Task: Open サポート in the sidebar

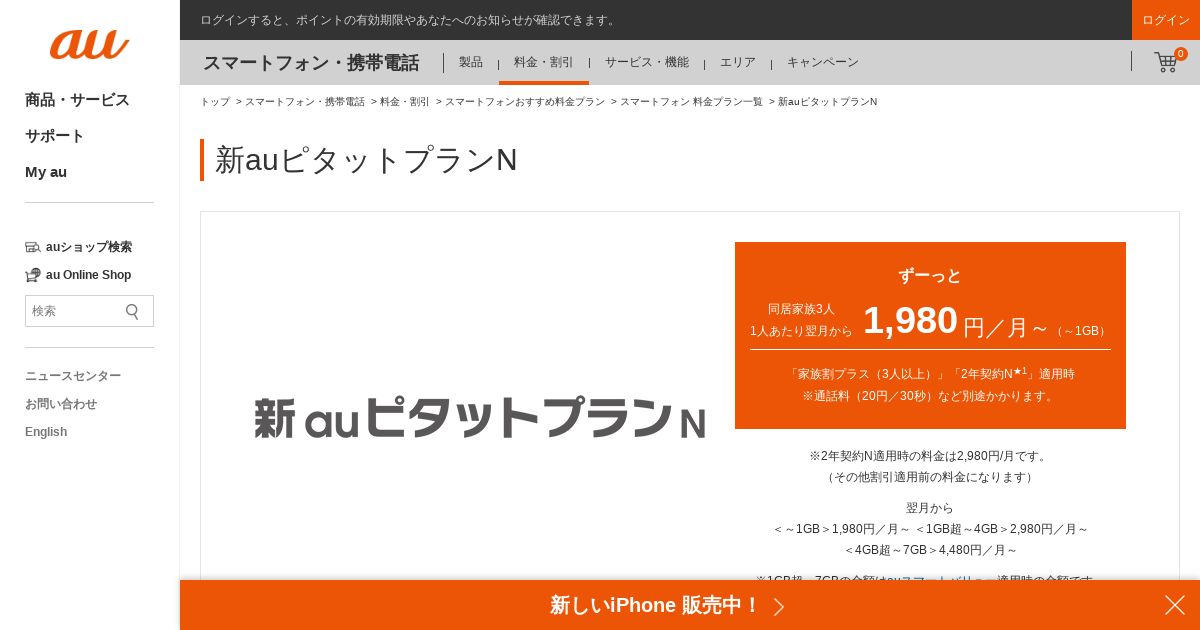Action: 55,136
